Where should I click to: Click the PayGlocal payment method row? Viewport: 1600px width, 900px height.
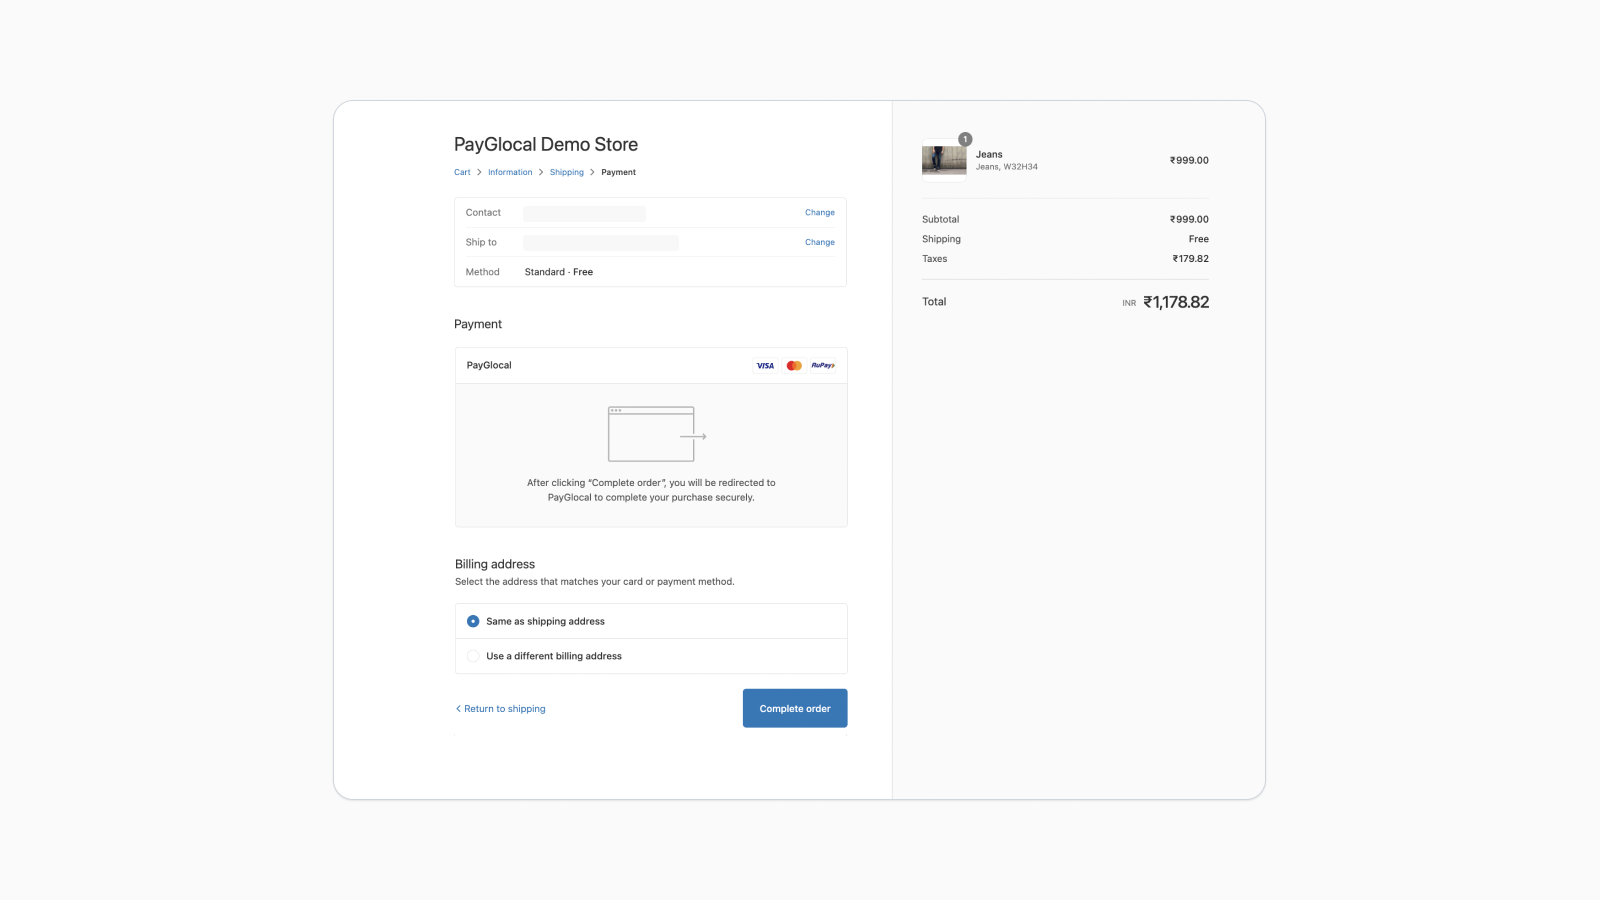tap(651, 366)
